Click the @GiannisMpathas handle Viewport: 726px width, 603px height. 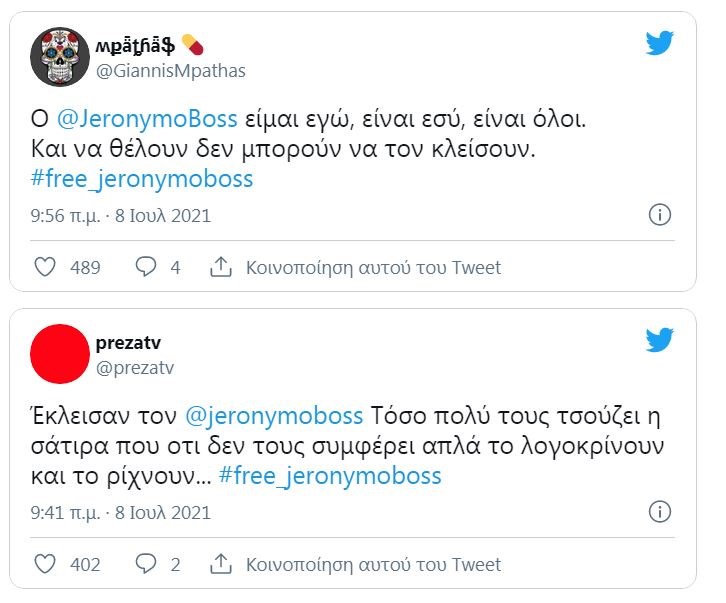170,71
